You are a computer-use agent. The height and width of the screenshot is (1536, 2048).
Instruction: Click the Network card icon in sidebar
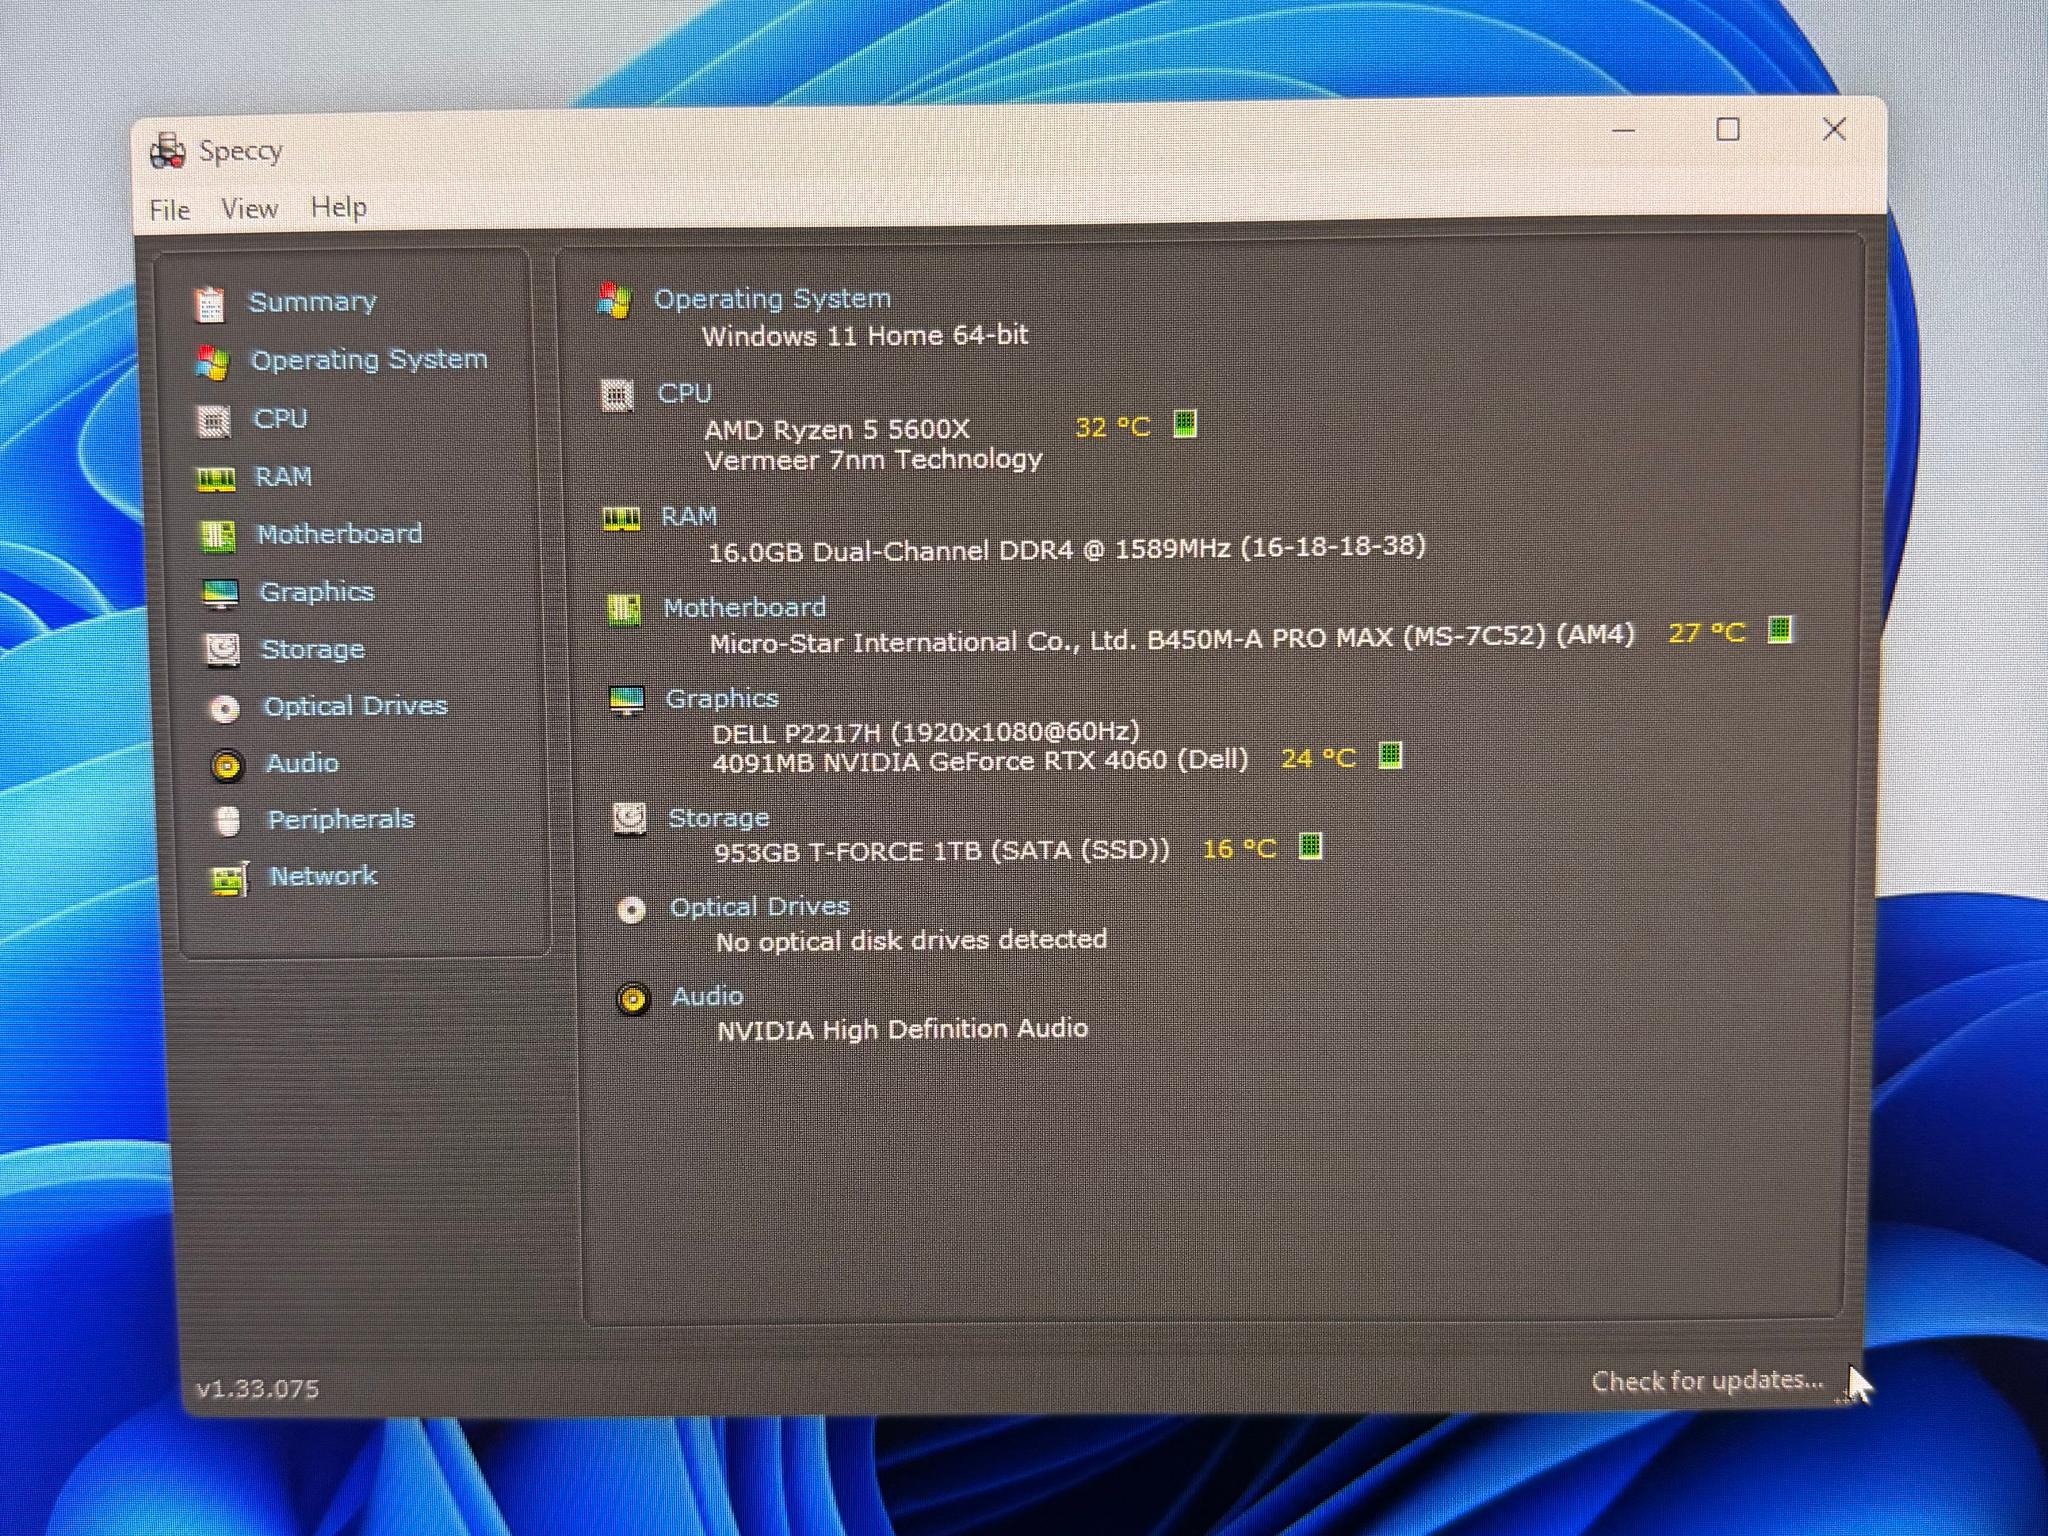pyautogui.click(x=230, y=880)
